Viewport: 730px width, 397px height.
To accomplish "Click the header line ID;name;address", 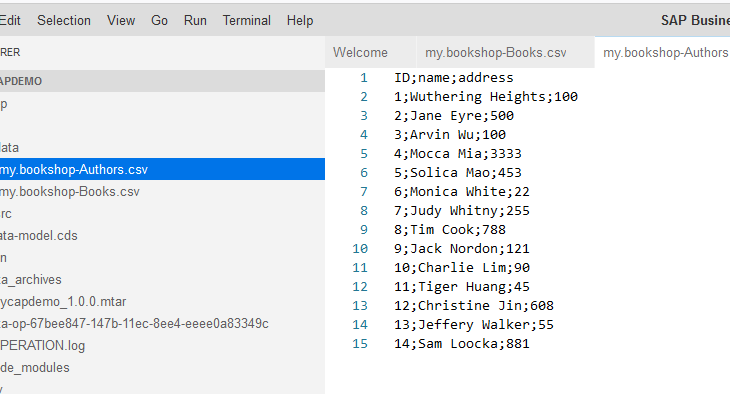I will [453, 78].
